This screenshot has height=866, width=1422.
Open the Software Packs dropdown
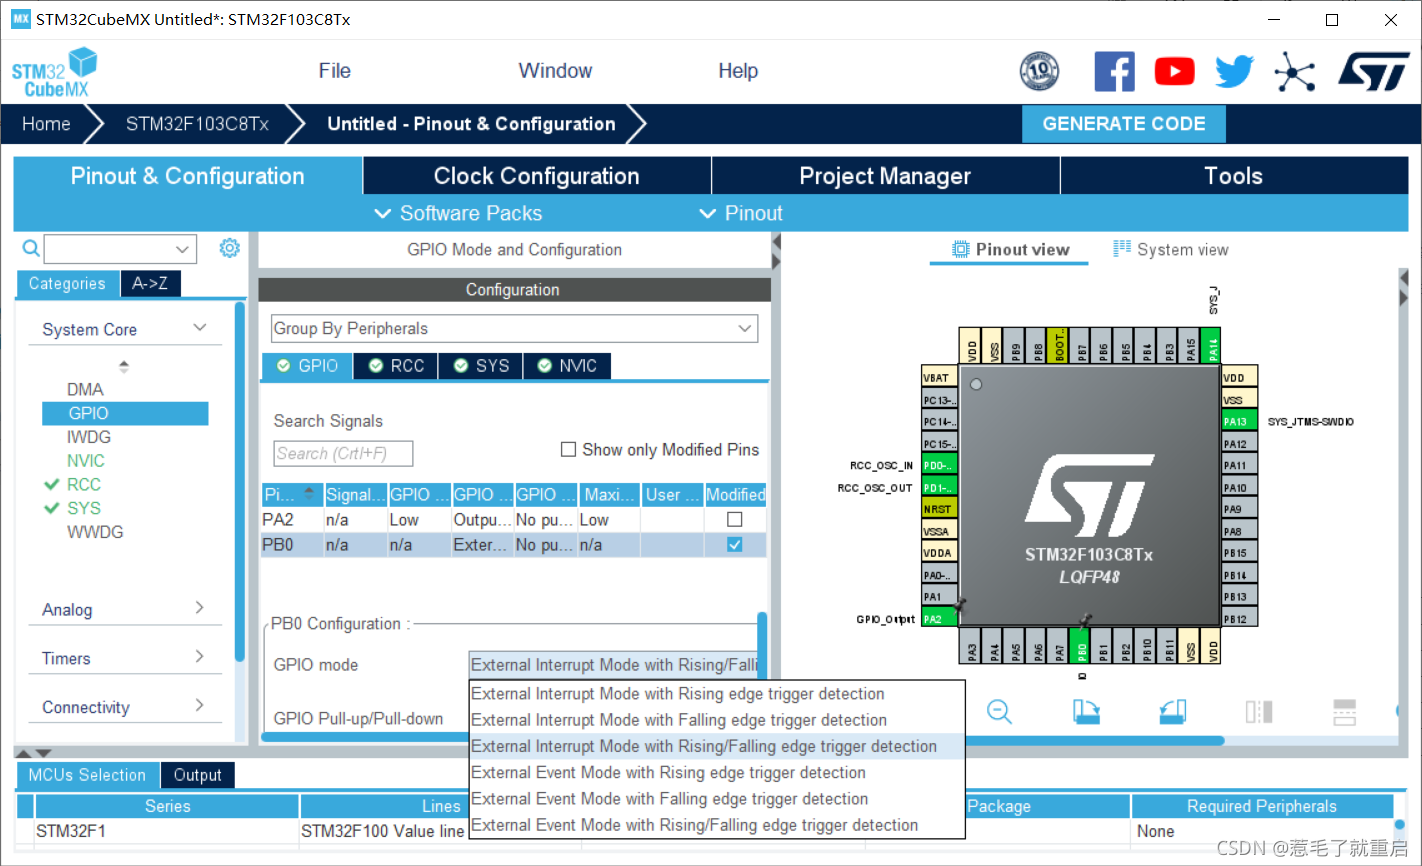pos(458,213)
